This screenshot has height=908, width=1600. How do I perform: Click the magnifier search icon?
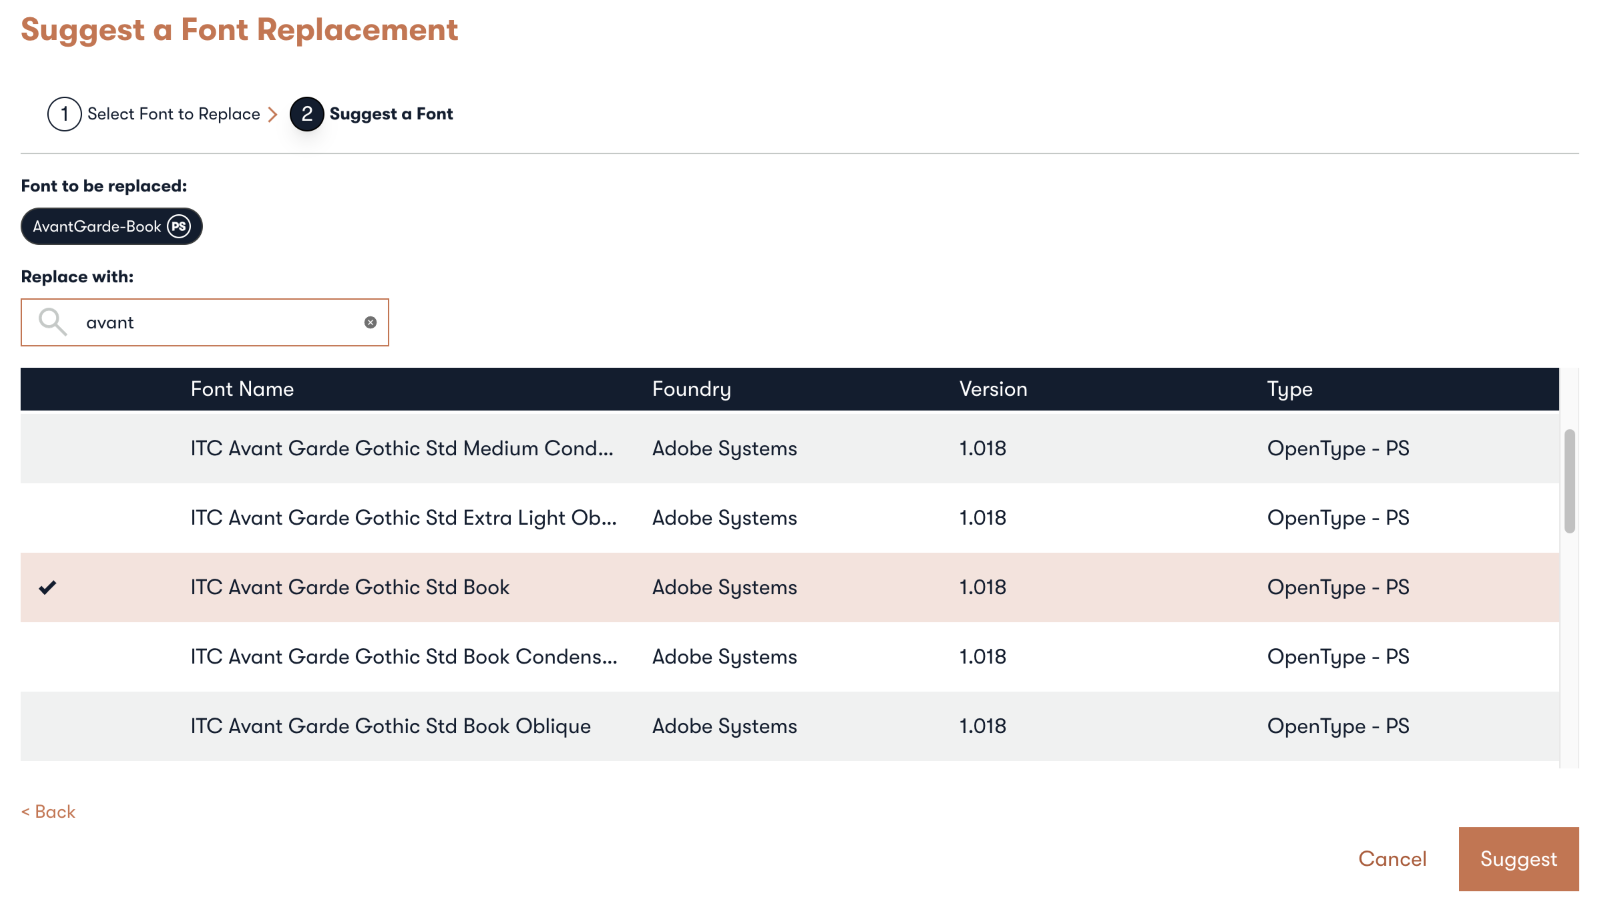coord(52,322)
